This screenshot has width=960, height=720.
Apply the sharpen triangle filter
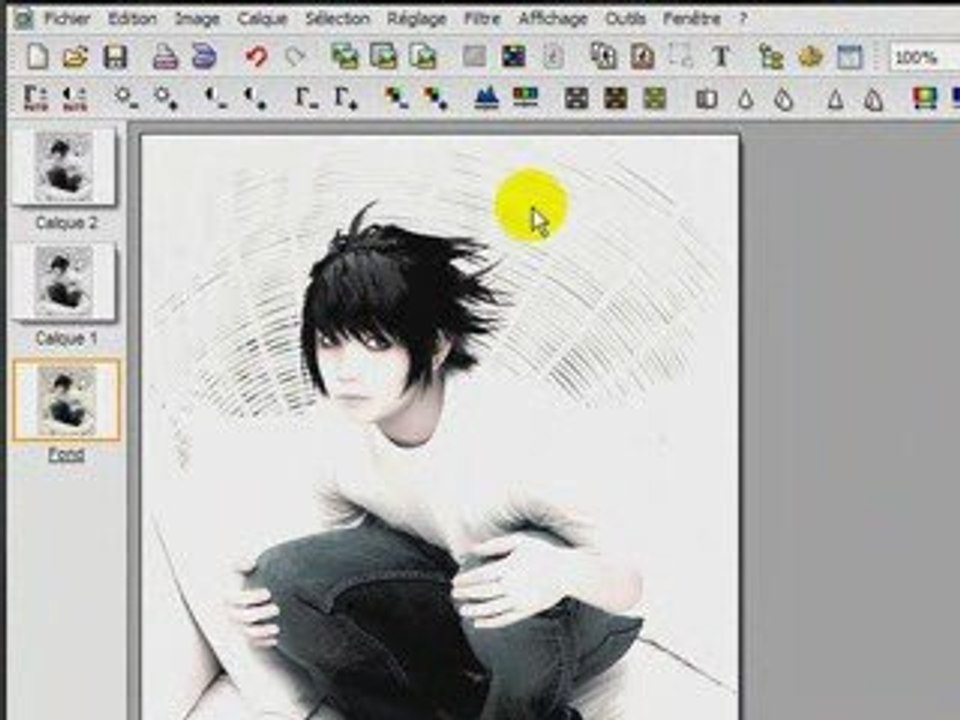pyautogui.click(x=836, y=98)
